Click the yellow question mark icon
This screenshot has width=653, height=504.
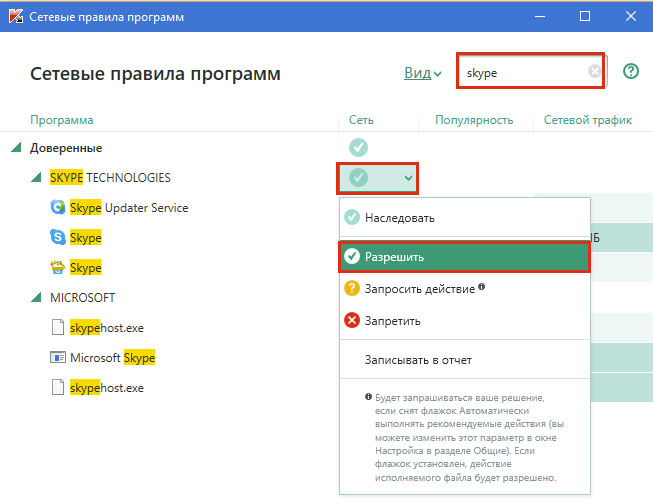(352, 288)
